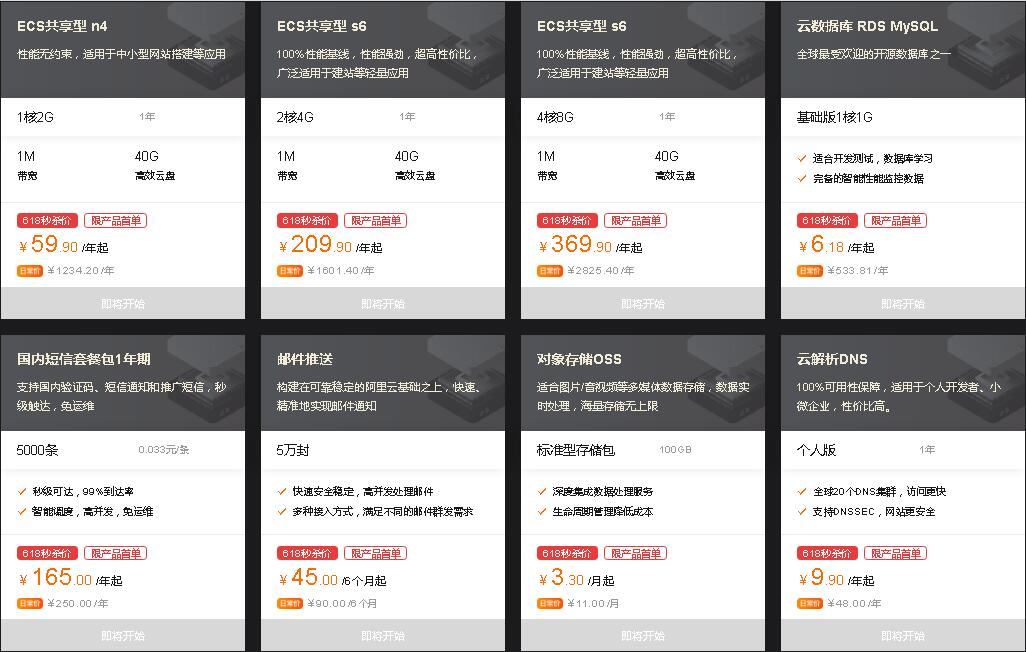The image size is (1026, 652).
Task: Click the 618秒杀价 badge on 邮件推送 card
Action: pyautogui.click(x=307, y=553)
